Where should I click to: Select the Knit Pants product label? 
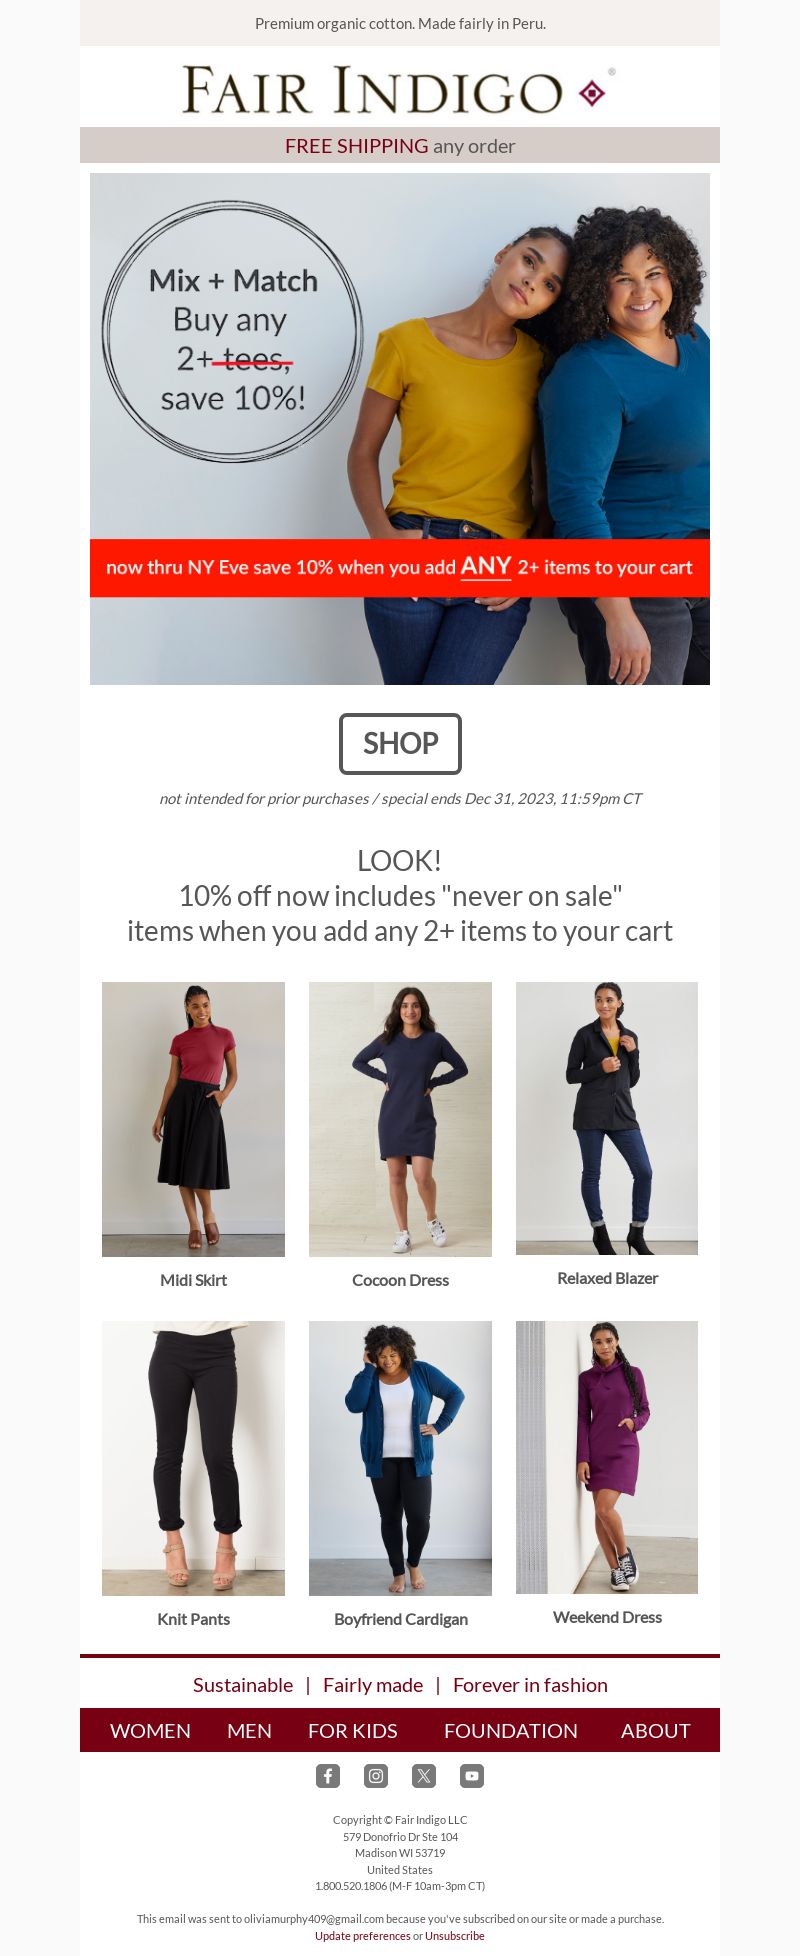[193, 1619]
